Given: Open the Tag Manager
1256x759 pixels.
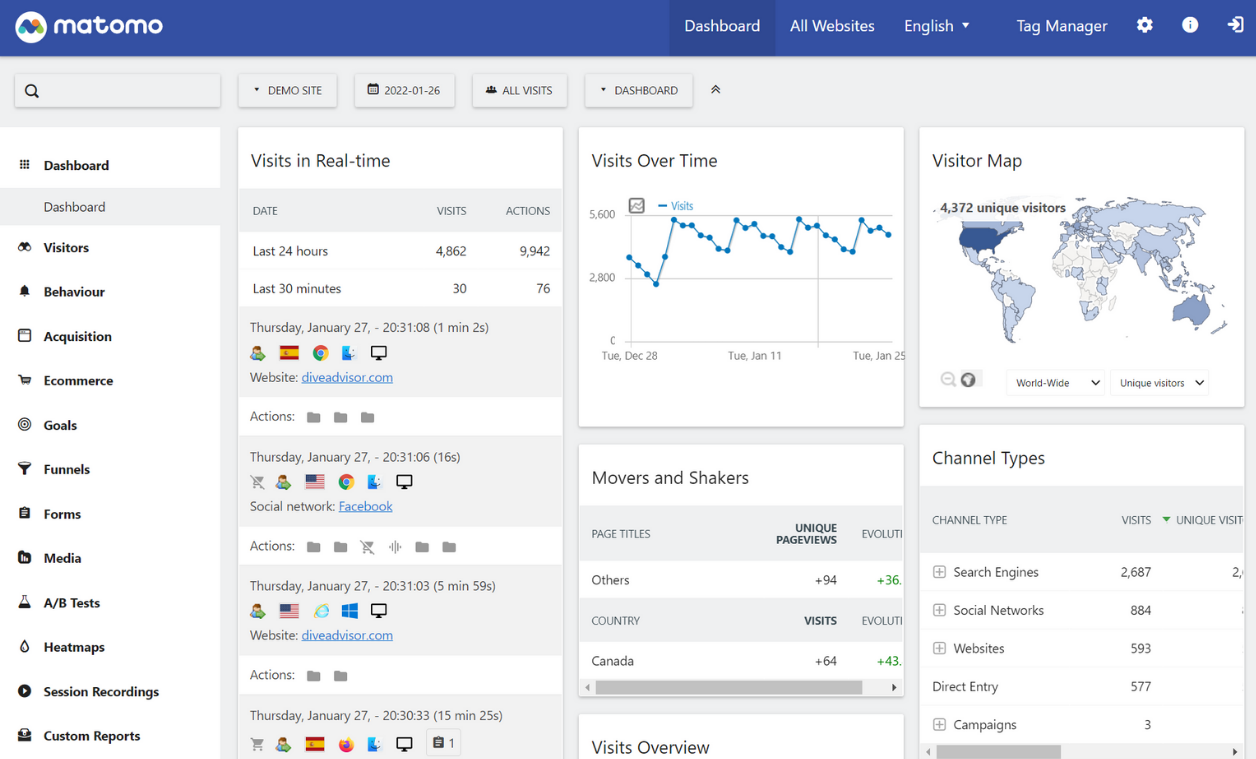Looking at the screenshot, I should [x=1061, y=25].
